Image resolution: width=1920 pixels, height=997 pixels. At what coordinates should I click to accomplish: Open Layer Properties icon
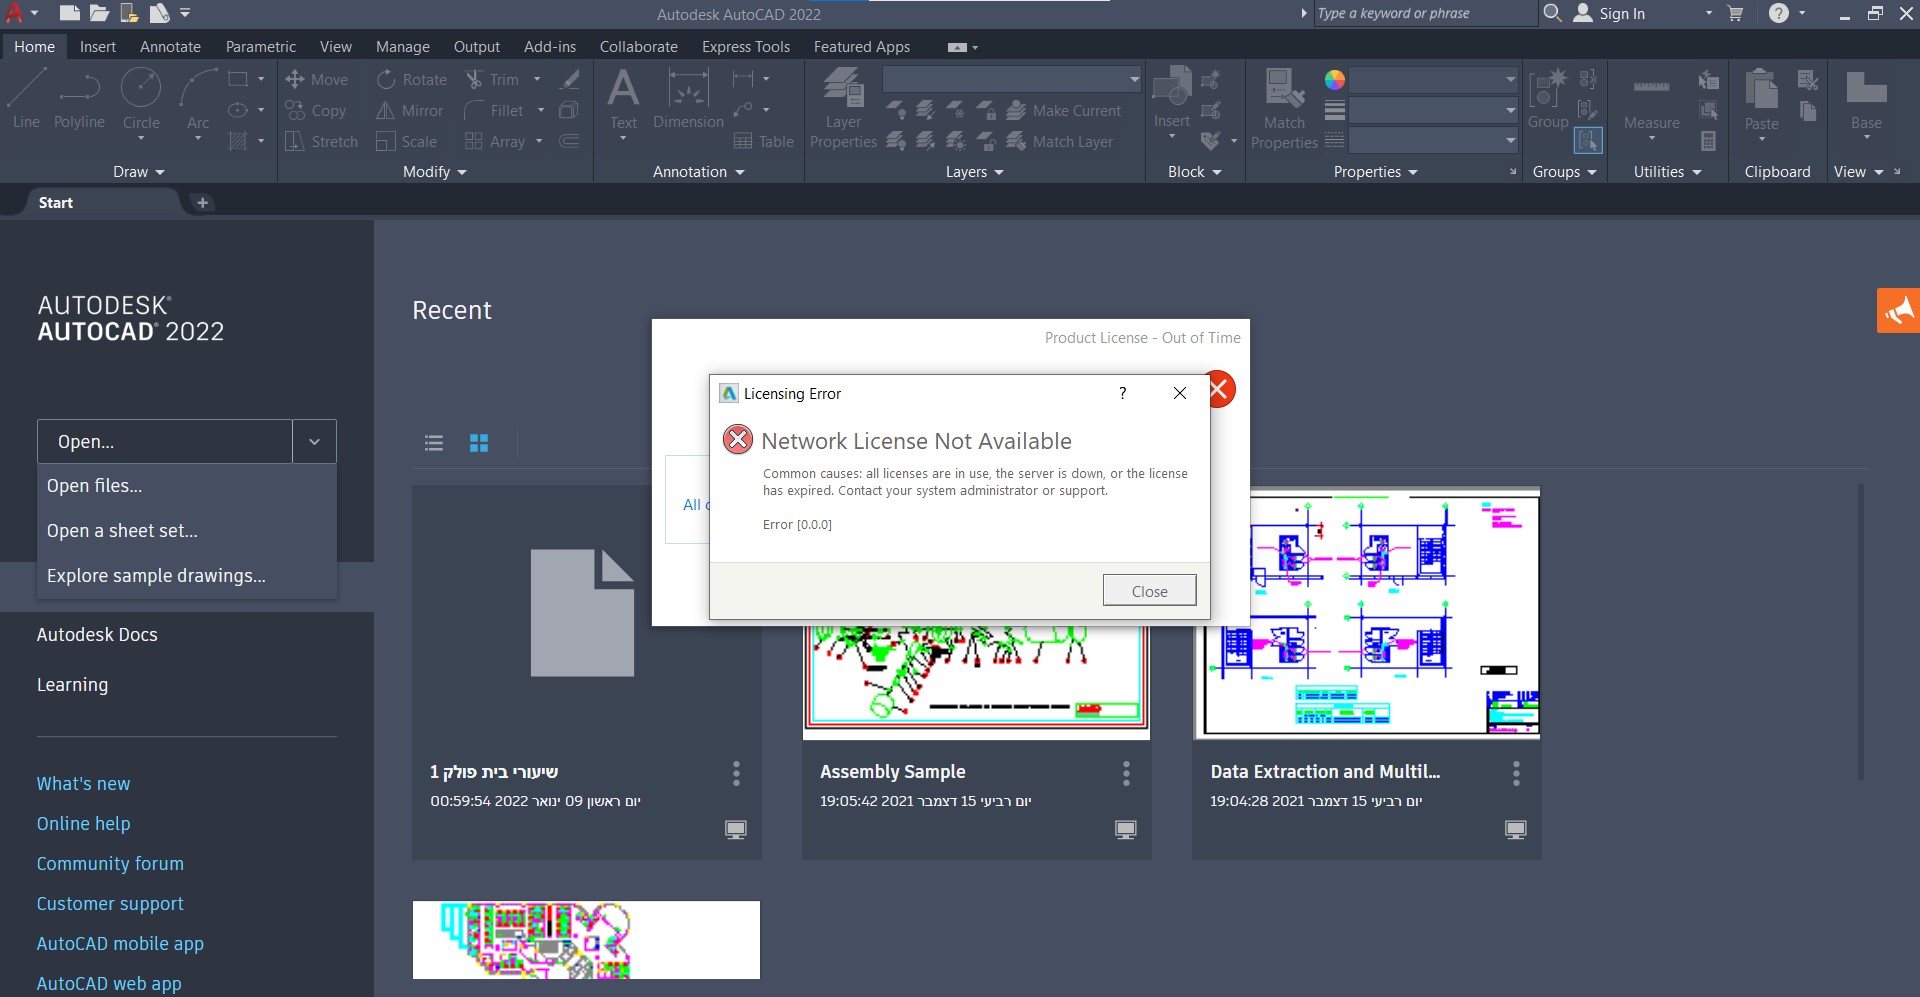[843, 98]
